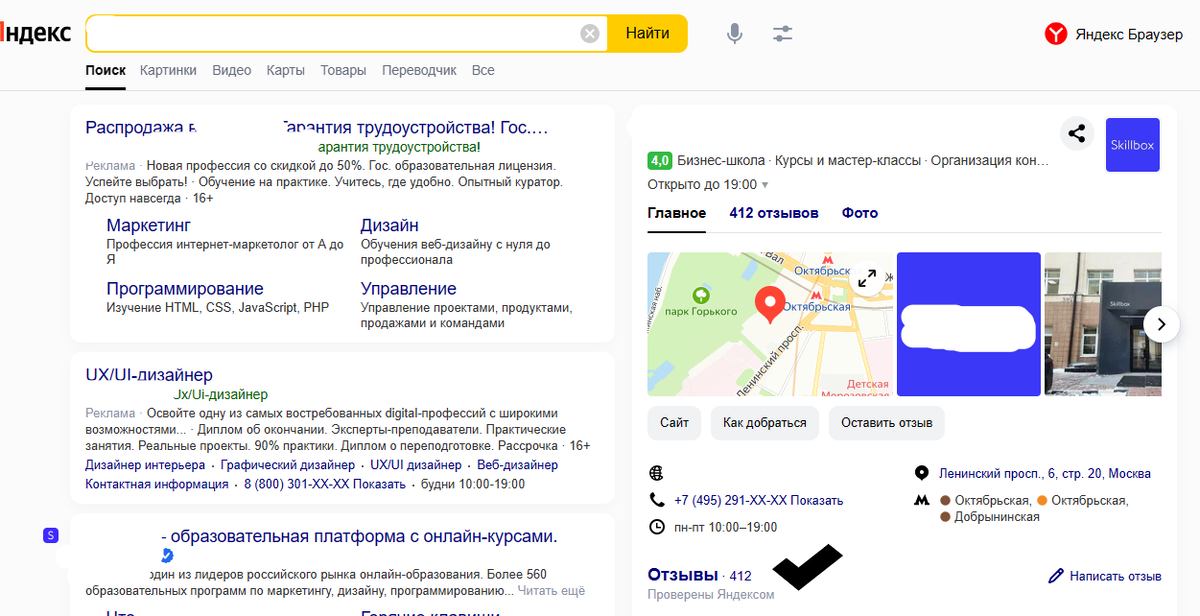Viewport: 1200px width, 616px height.
Task: Expand the map to fullscreen
Action: click(867, 278)
